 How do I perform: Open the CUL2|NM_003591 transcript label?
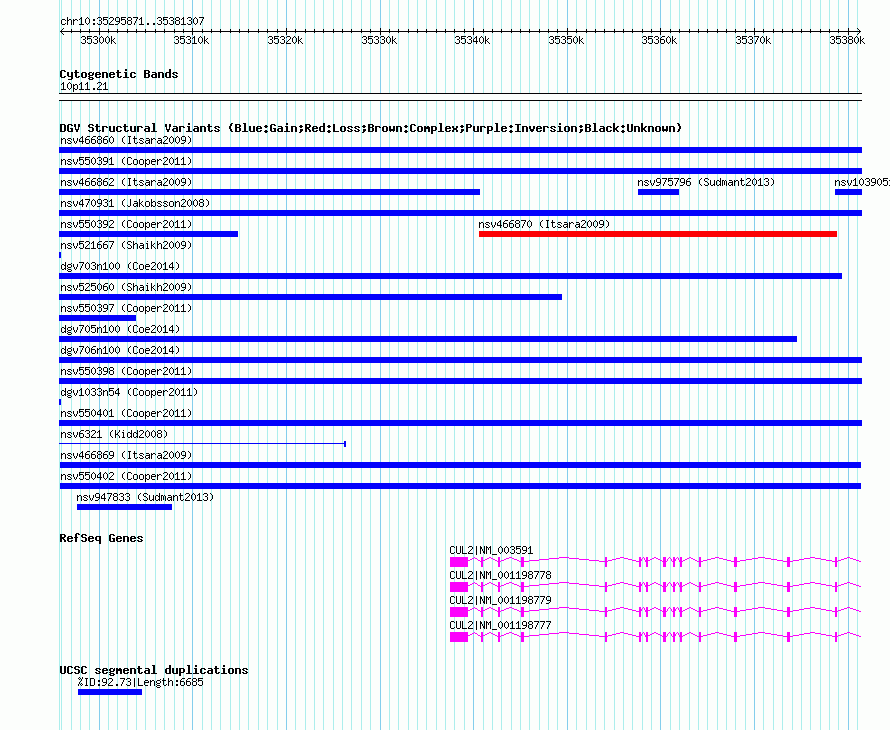(x=491, y=550)
